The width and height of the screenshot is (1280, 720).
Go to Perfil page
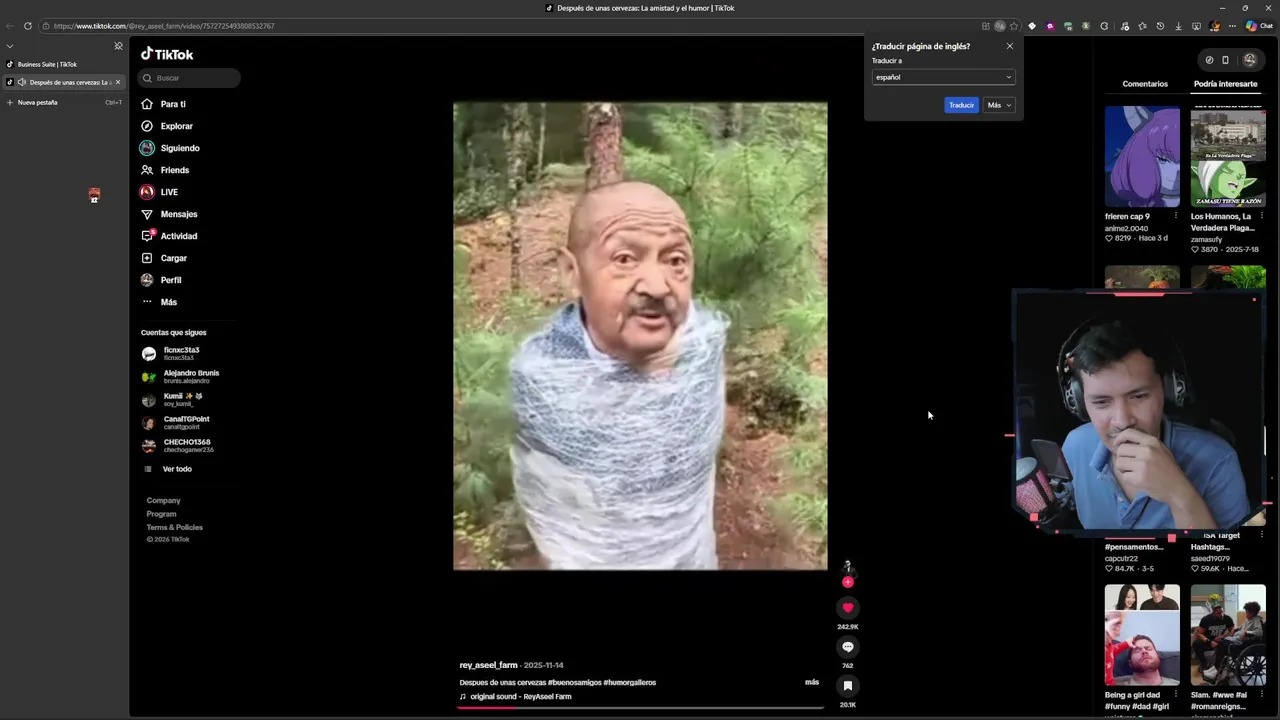[x=162, y=280]
